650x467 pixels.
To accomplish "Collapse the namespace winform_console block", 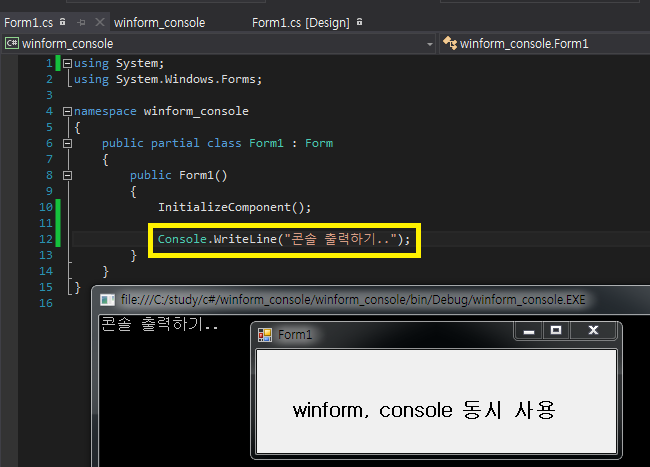I will 67,111.
